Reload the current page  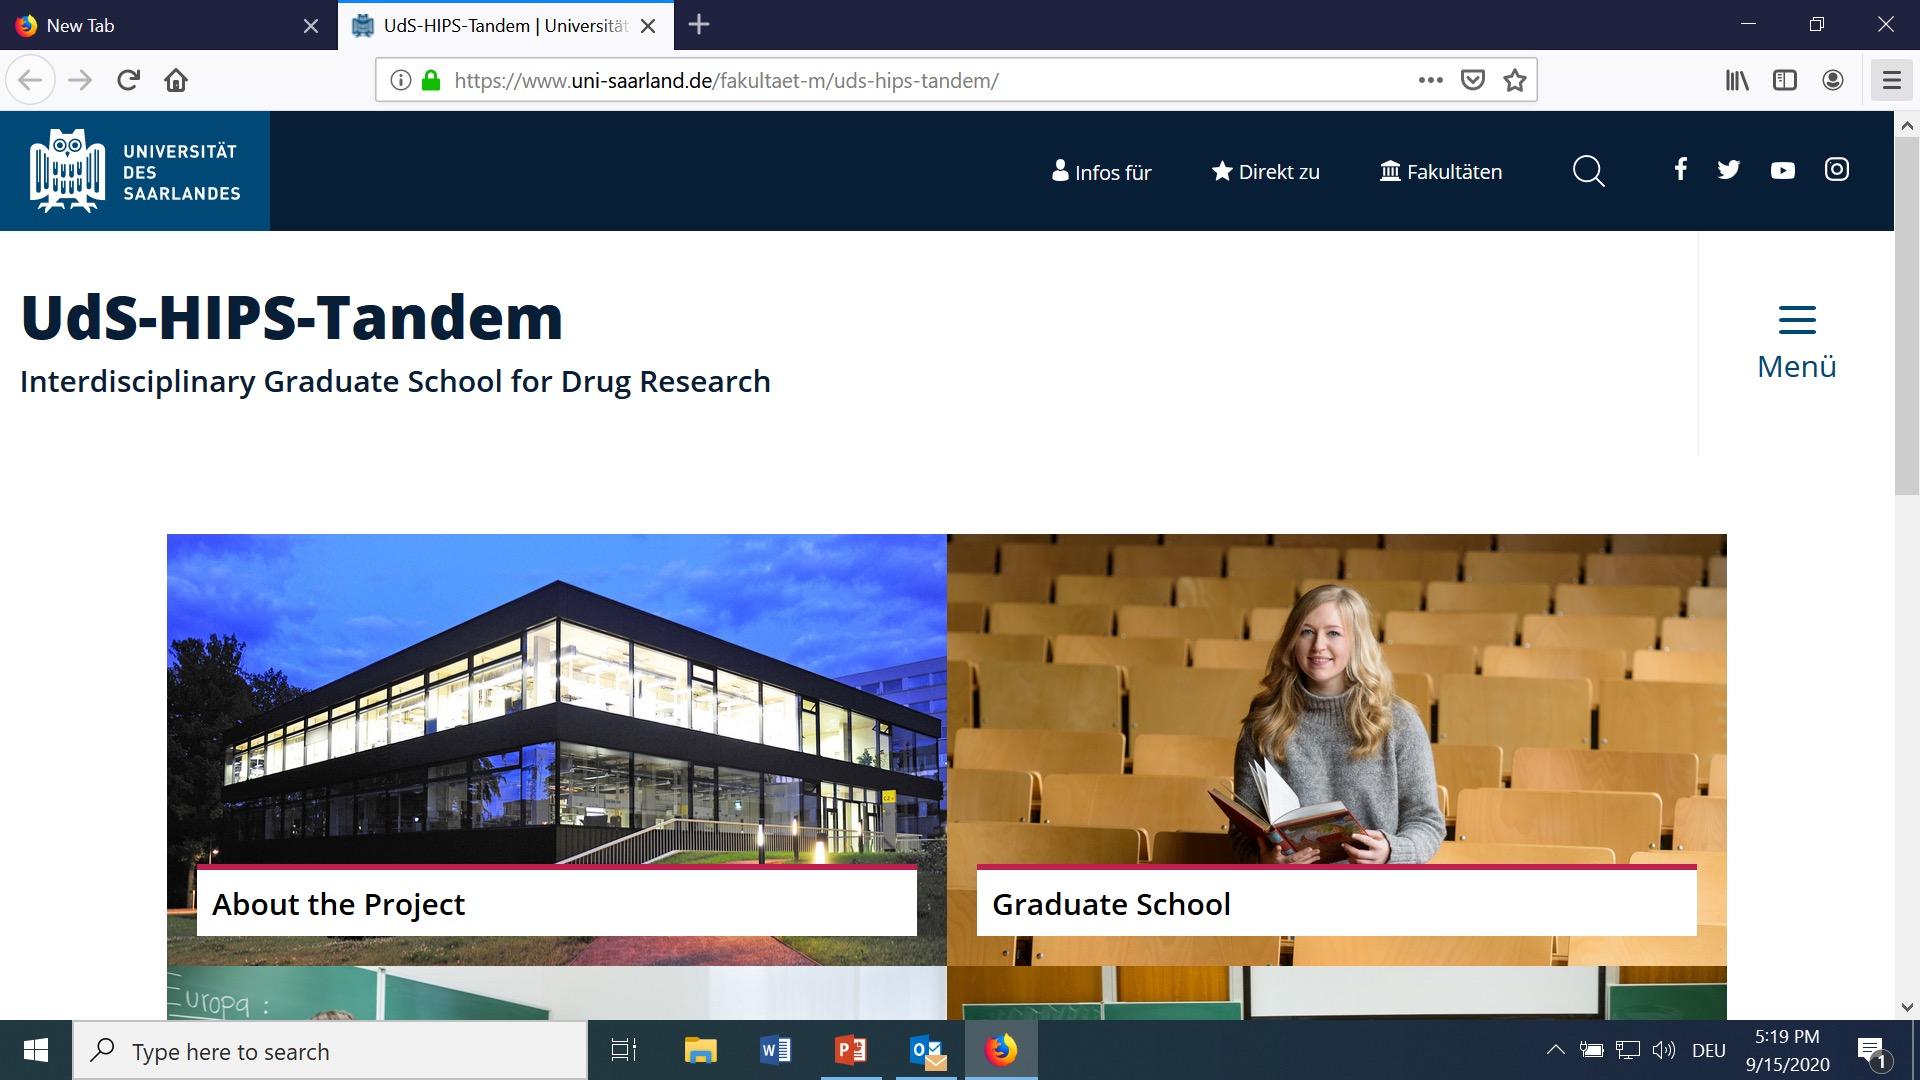click(x=128, y=80)
